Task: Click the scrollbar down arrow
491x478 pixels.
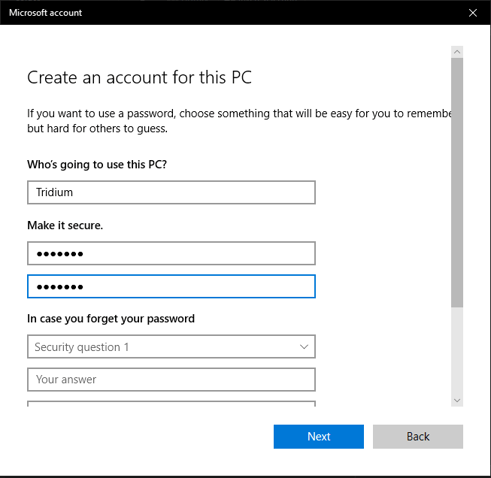Action: point(457,400)
